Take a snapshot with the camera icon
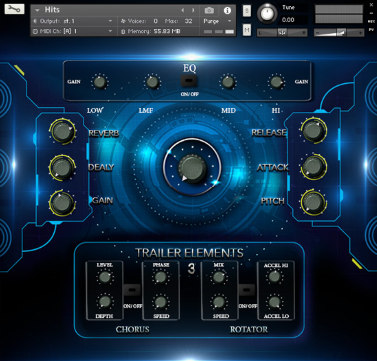 [209, 10]
